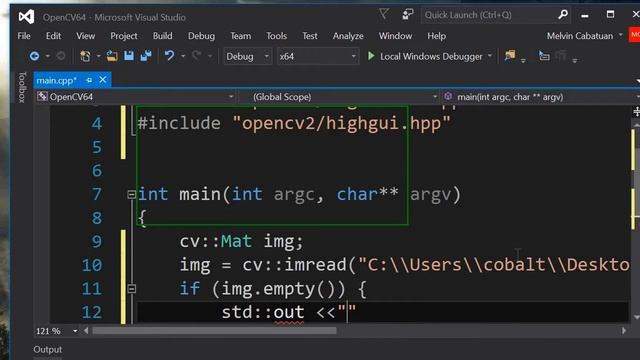The width and height of the screenshot is (640, 360).
Task: Expand the New Project dropdown arrow
Action: [98, 56]
